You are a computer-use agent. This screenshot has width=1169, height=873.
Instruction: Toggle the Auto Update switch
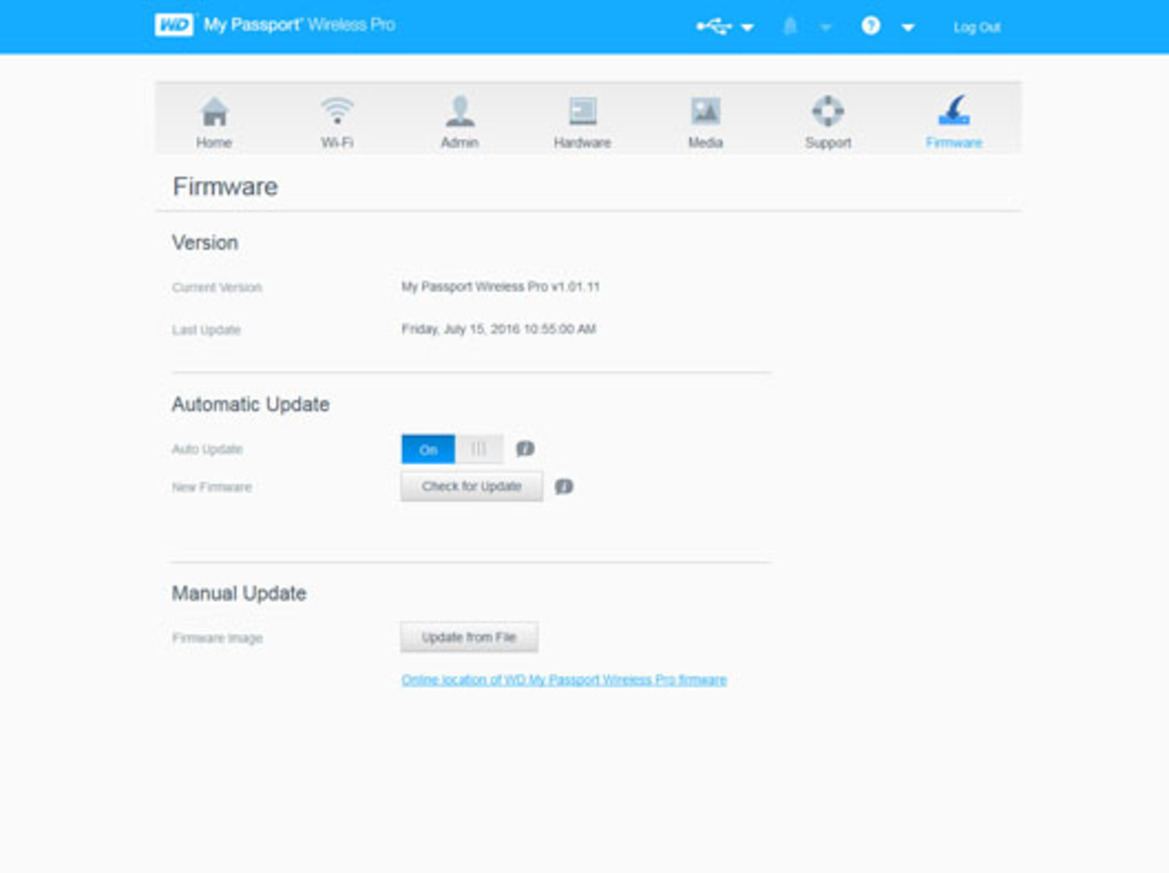(453, 449)
